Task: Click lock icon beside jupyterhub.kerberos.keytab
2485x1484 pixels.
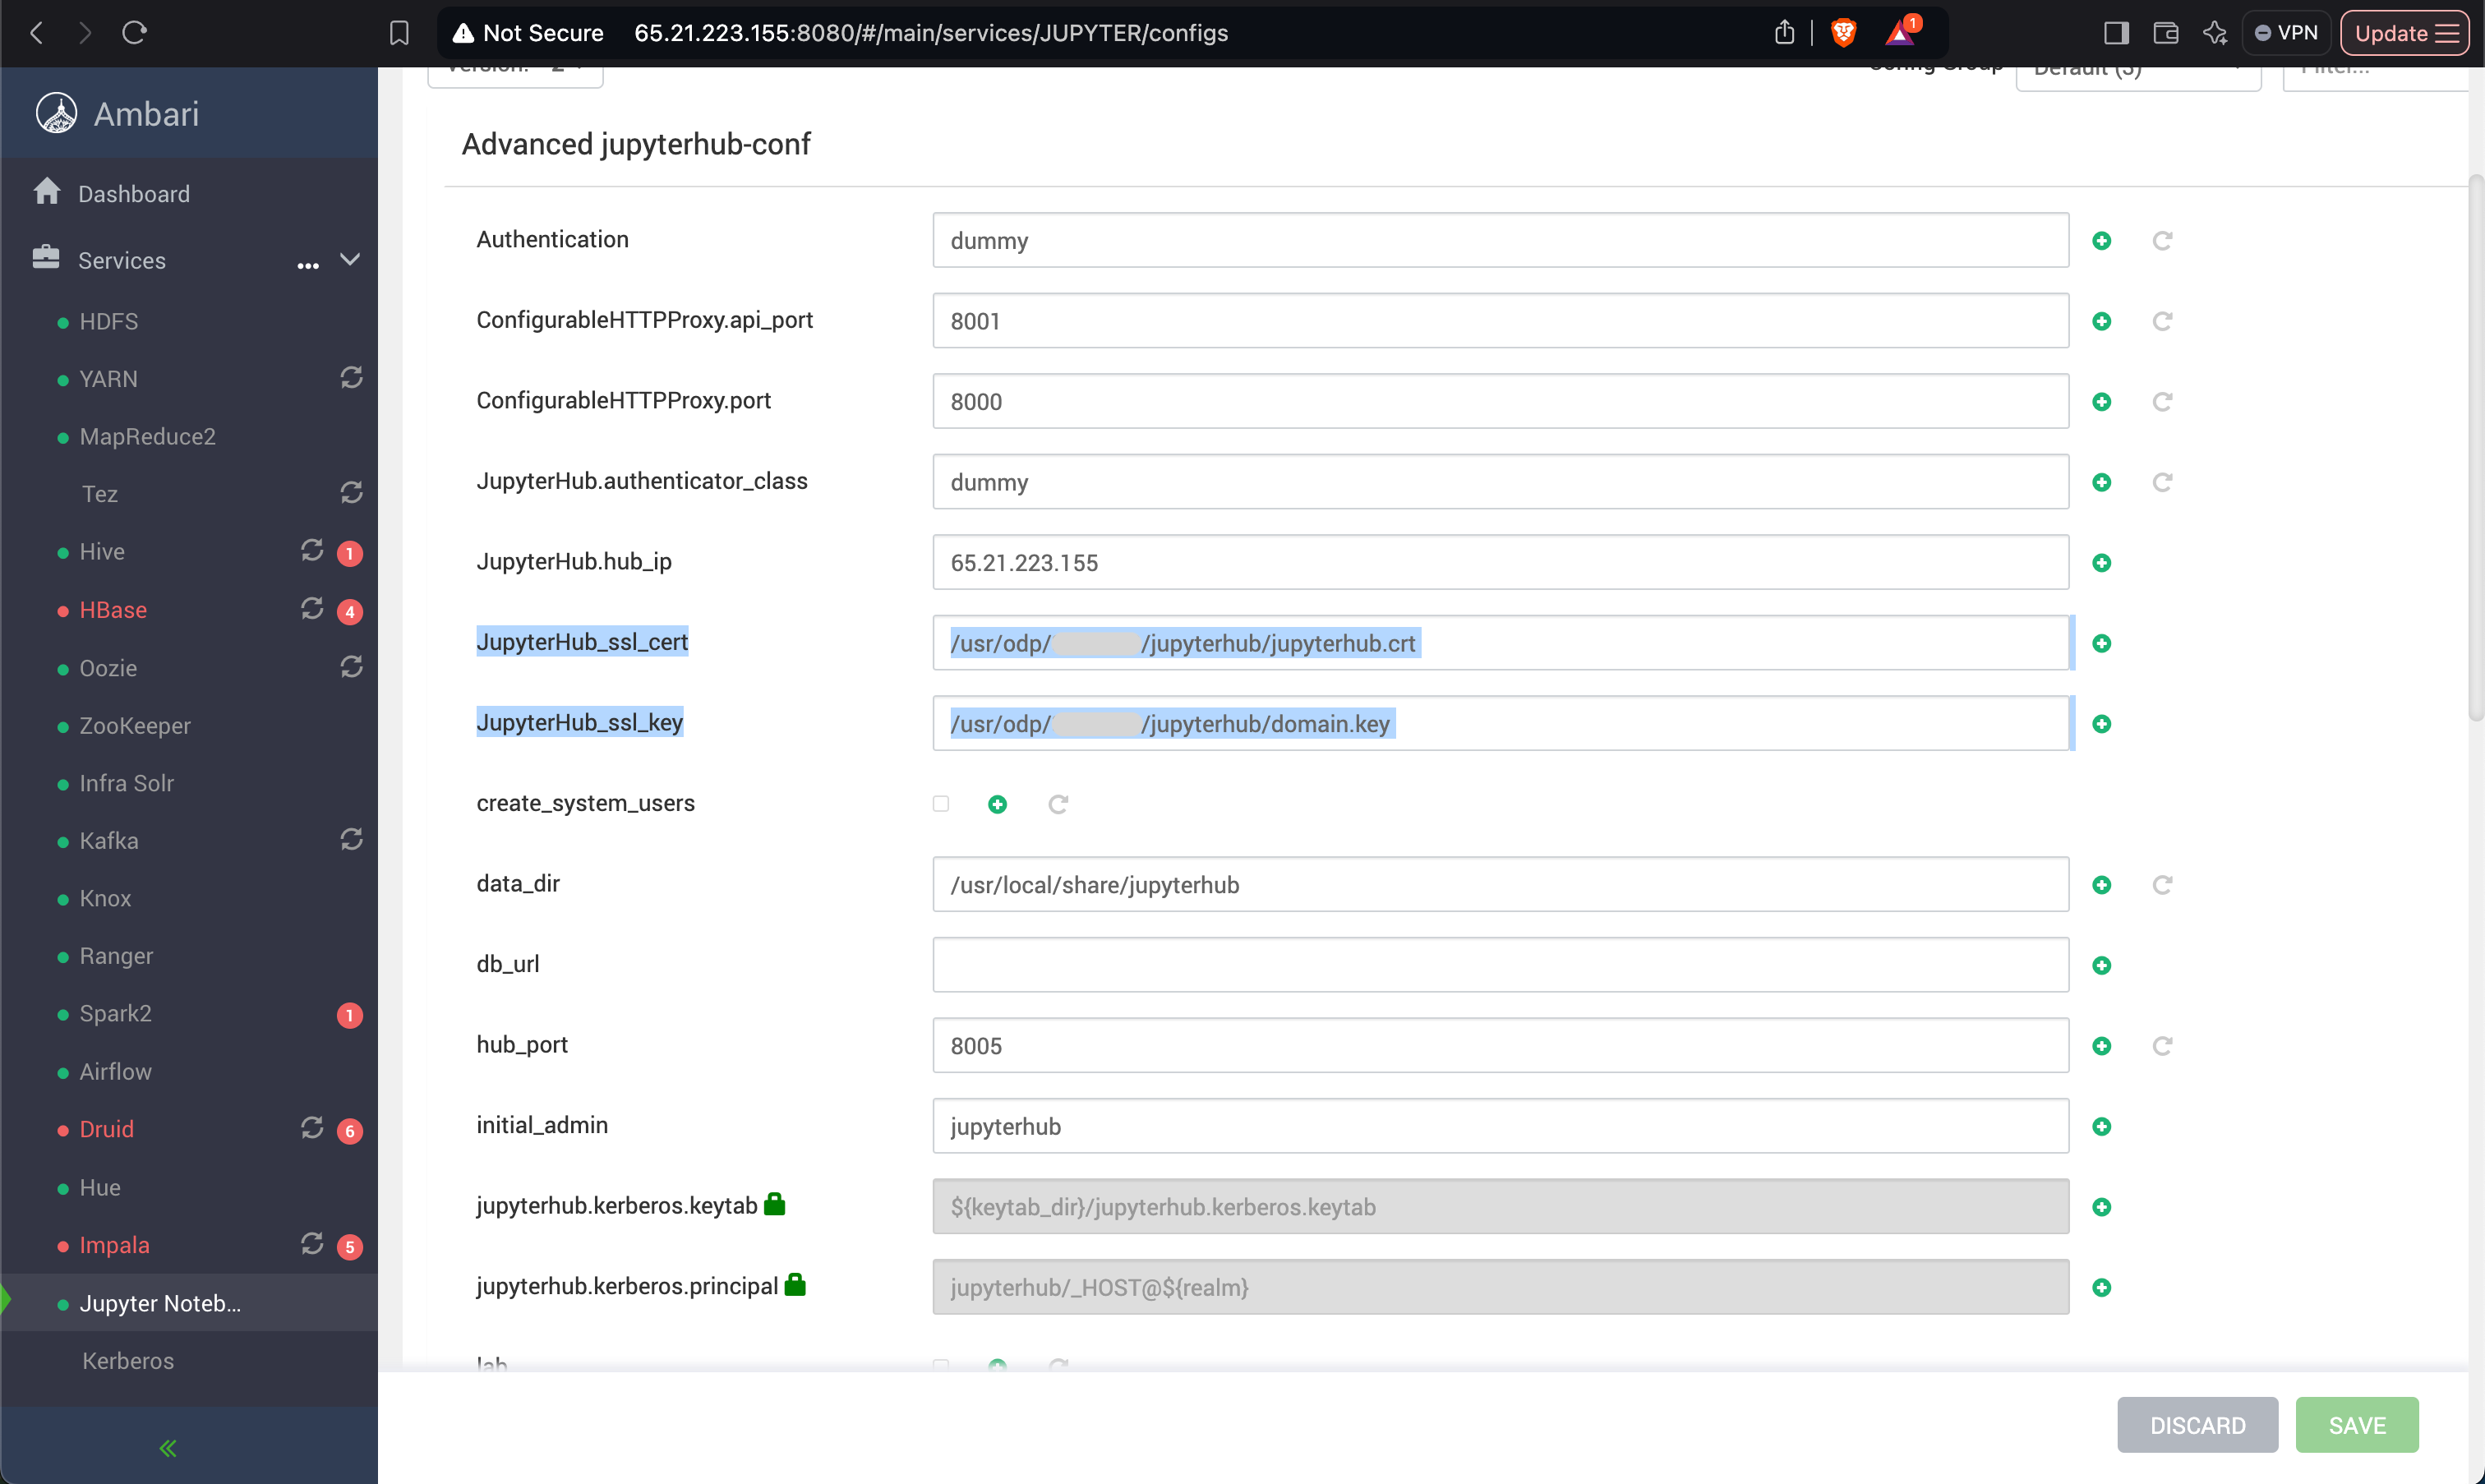Action: coord(774,1204)
